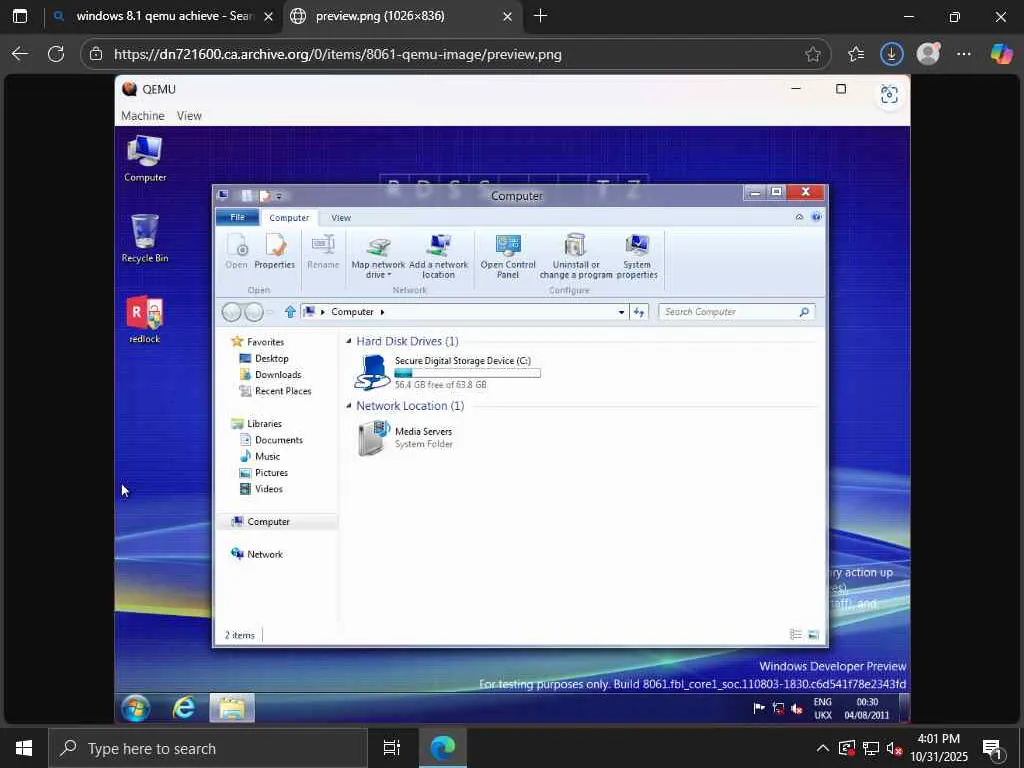Collapse the Network Location group

349,406
